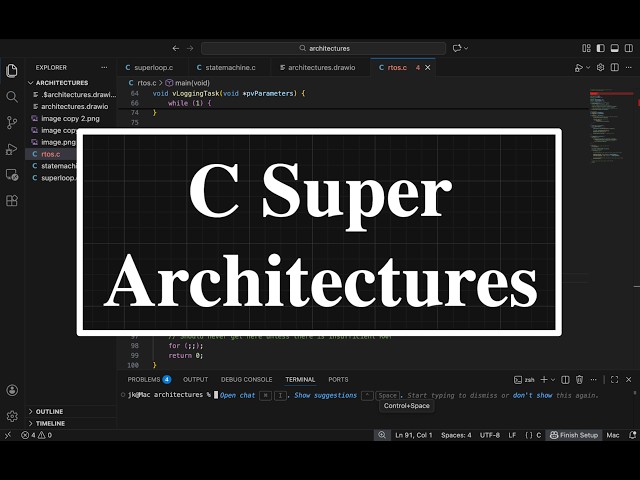The image size is (640, 480).
Task: Toggle the bottom panel visibility
Action: 614,48
